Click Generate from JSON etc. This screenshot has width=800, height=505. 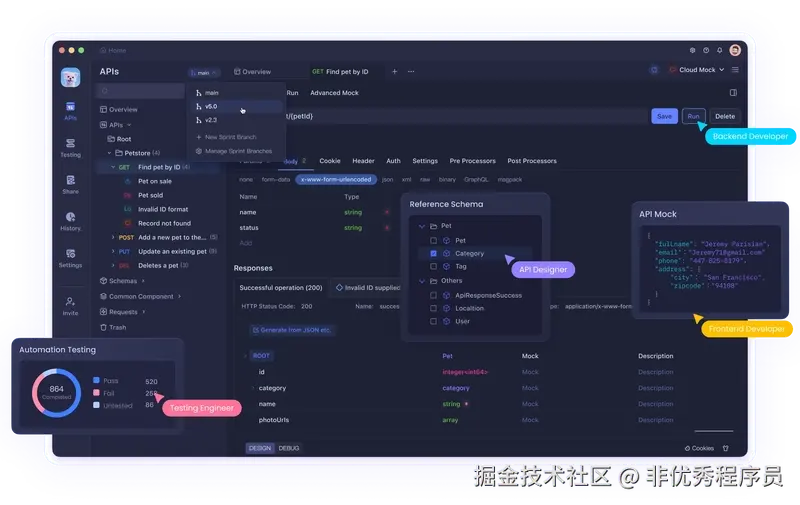292,330
